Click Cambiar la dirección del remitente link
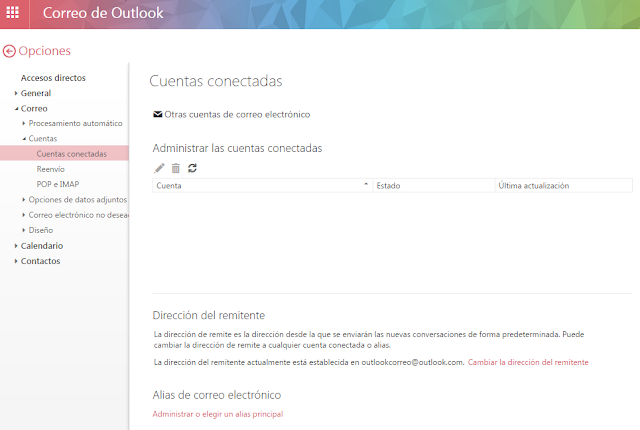 tap(528, 362)
